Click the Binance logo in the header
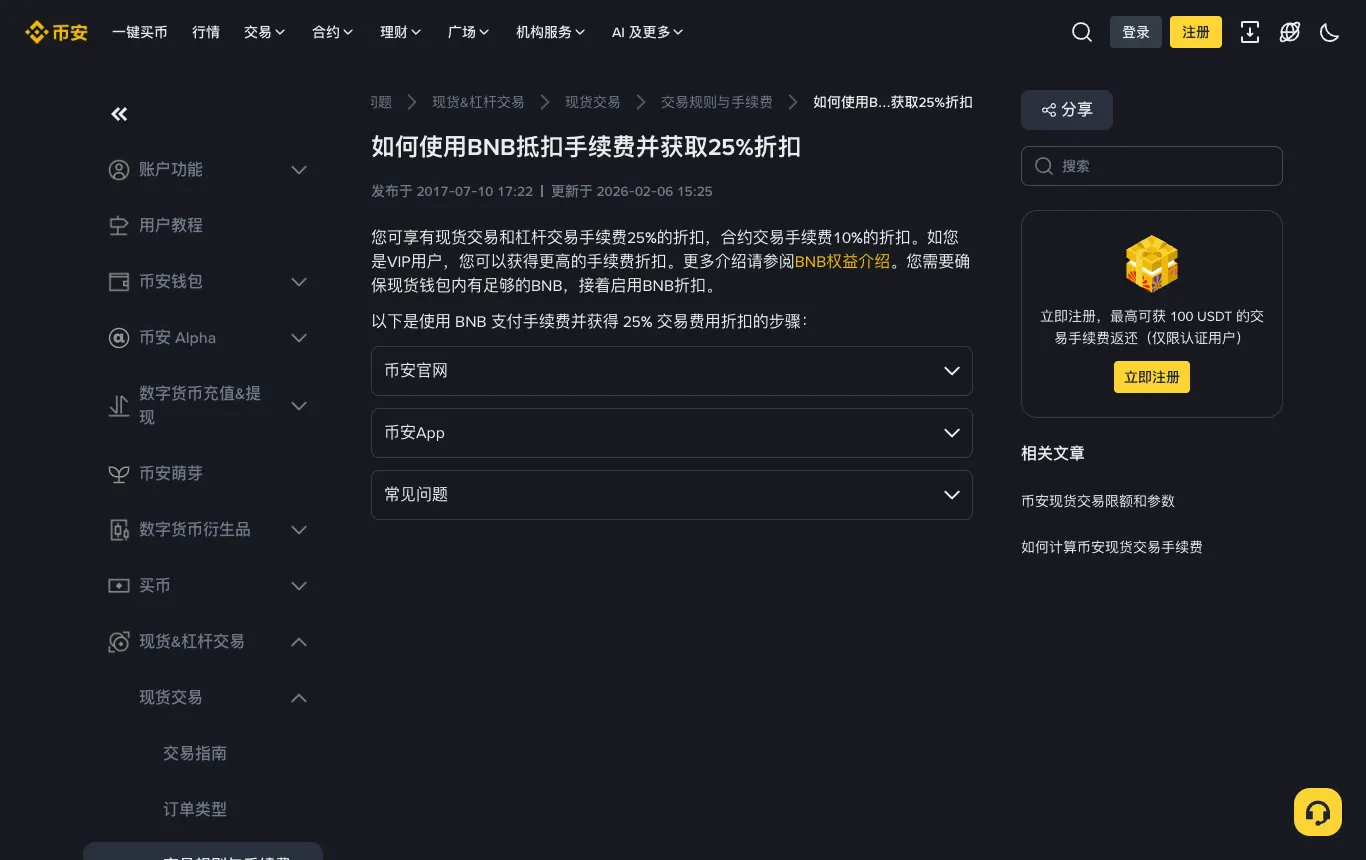Image resolution: width=1366 pixels, height=860 pixels. pos(56,32)
